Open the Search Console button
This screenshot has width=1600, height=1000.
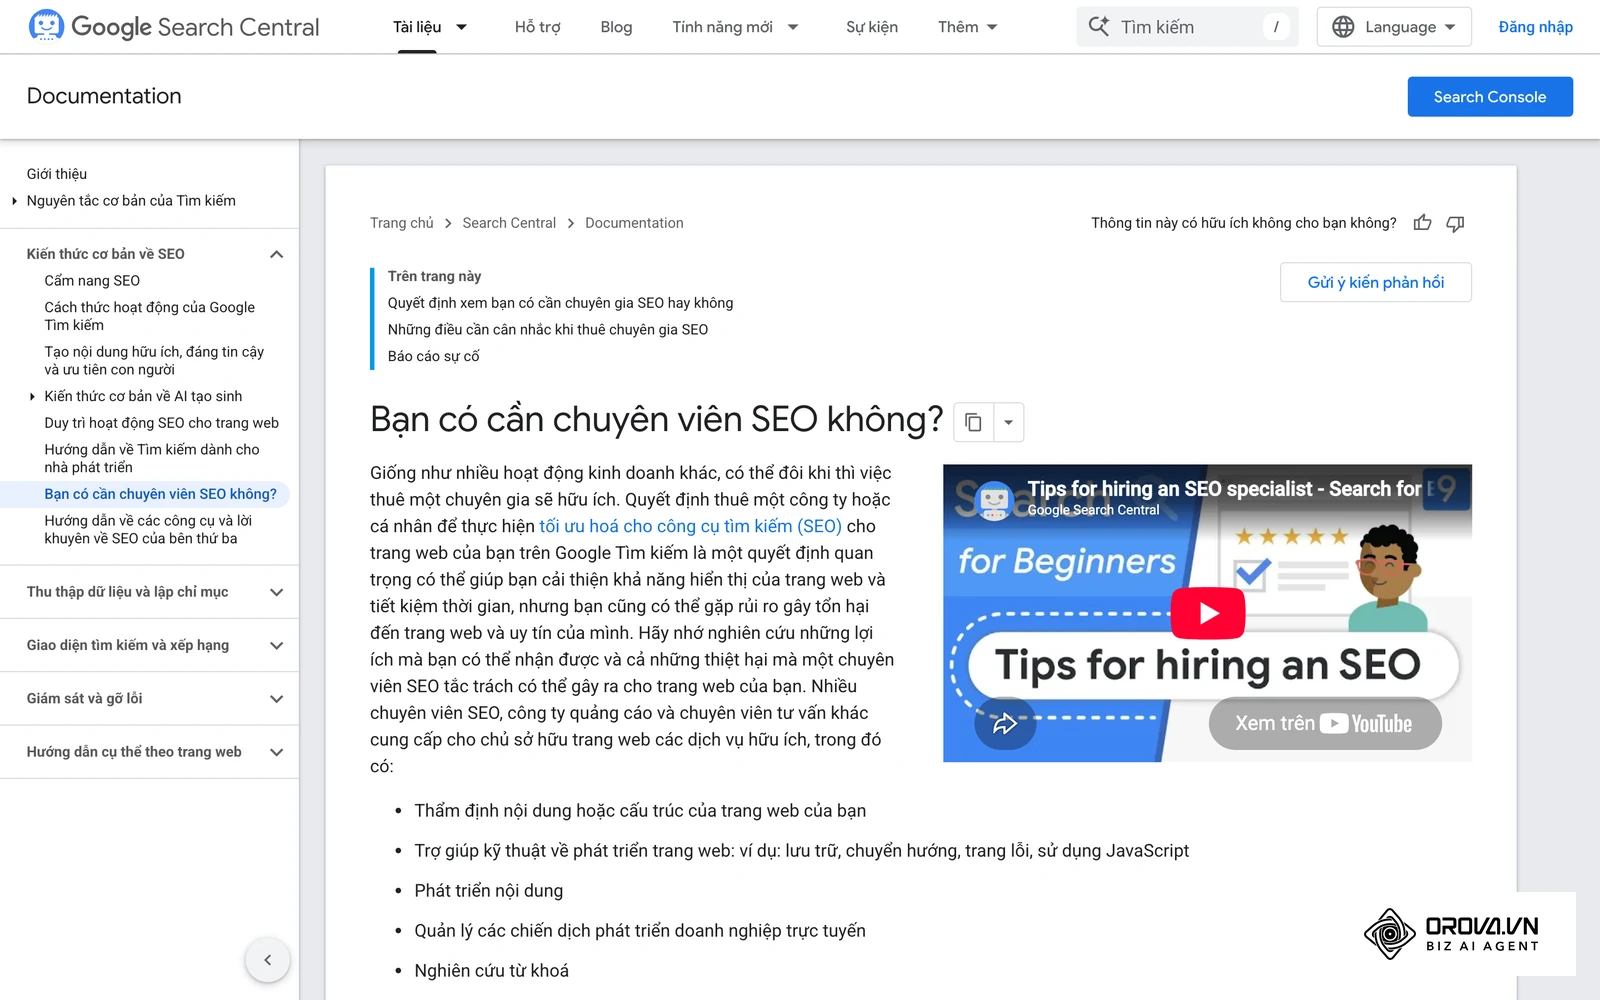[1489, 97]
